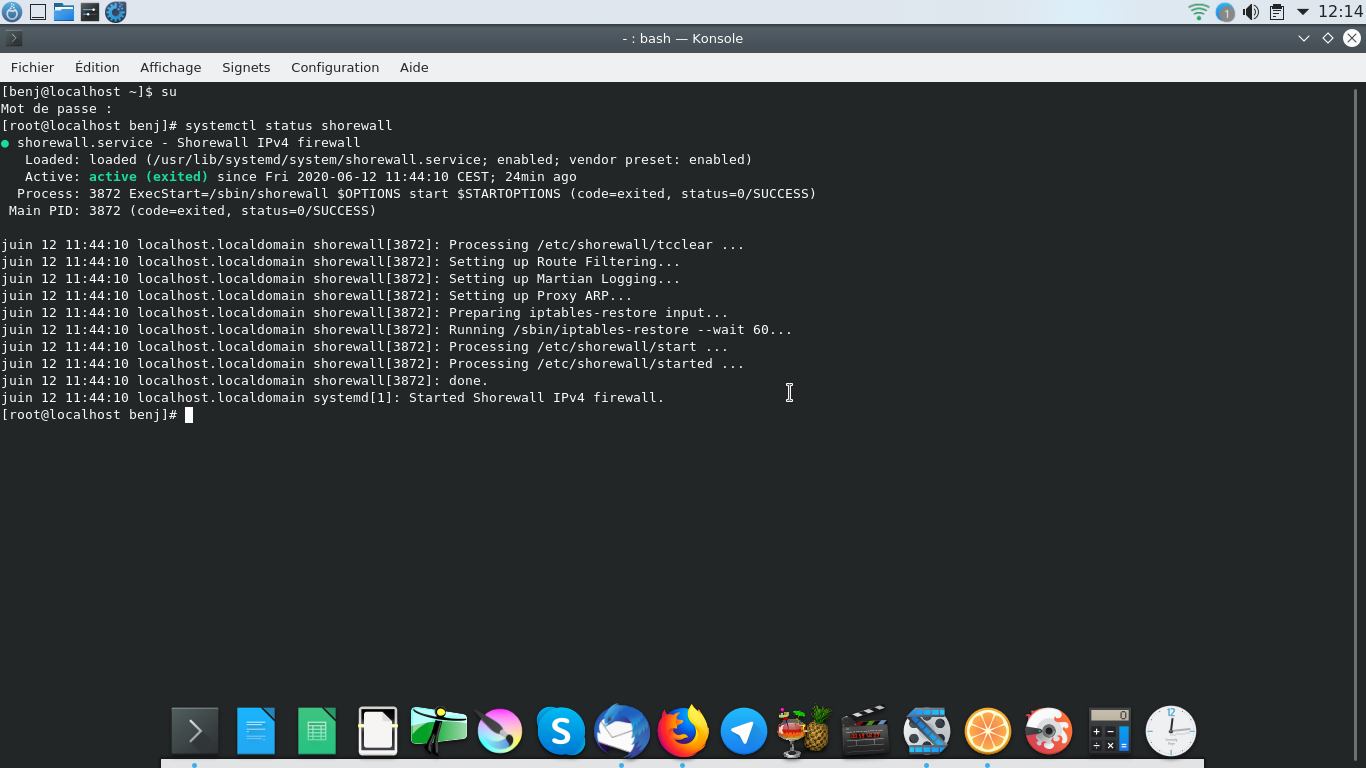This screenshot has height=768, width=1366.
Task: Click the Wi-Fi network tray icon
Action: coord(1198,12)
